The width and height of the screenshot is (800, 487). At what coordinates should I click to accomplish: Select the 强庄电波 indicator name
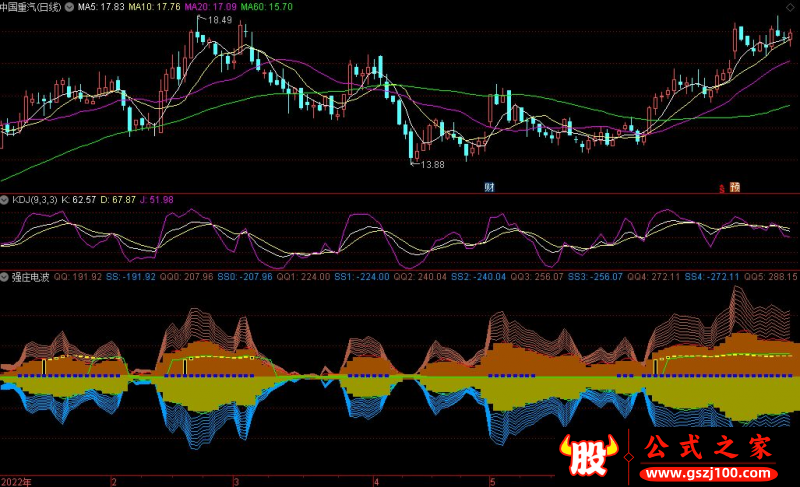click(31, 277)
